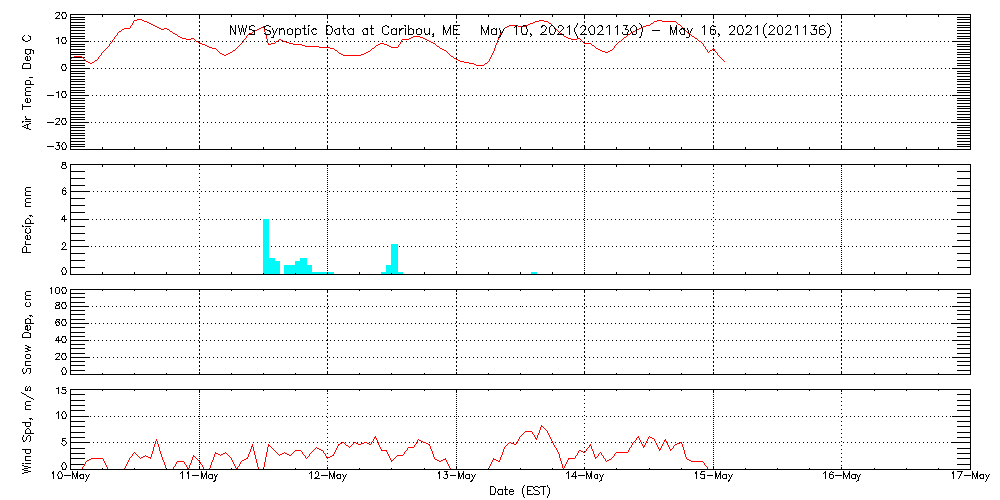The height and width of the screenshot is (500, 1000).
Task: Click the 'Air Temp, Deg C' axis label
Action: 28,83
